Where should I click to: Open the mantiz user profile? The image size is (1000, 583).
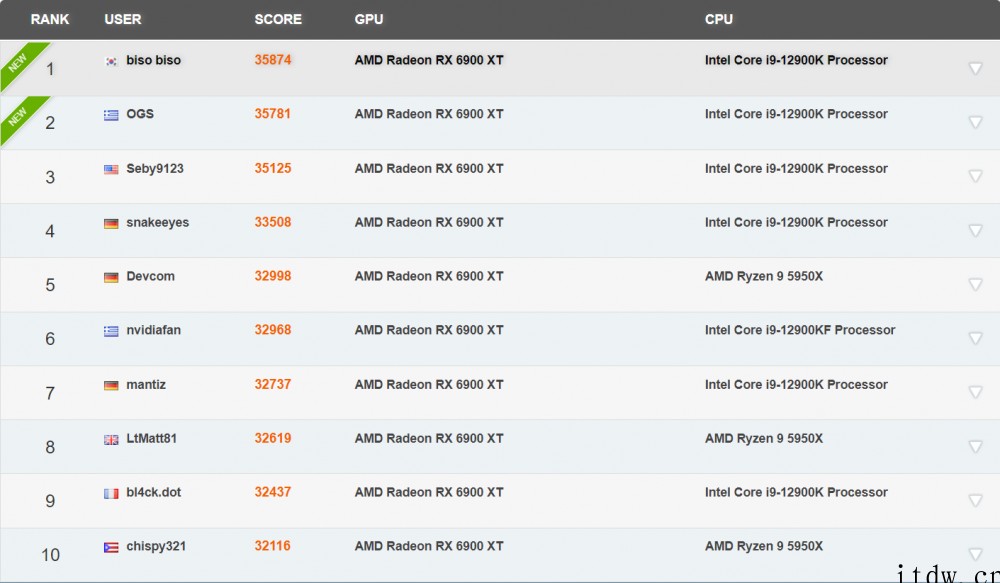pyautogui.click(x=146, y=385)
